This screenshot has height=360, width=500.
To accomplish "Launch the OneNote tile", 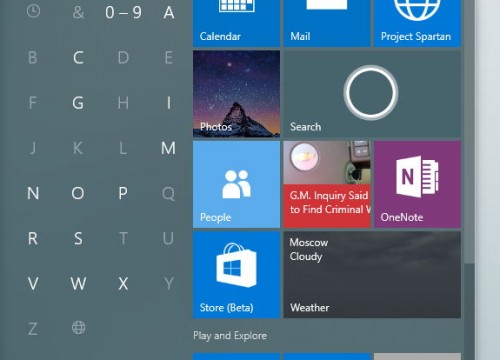I will point(417,184).
